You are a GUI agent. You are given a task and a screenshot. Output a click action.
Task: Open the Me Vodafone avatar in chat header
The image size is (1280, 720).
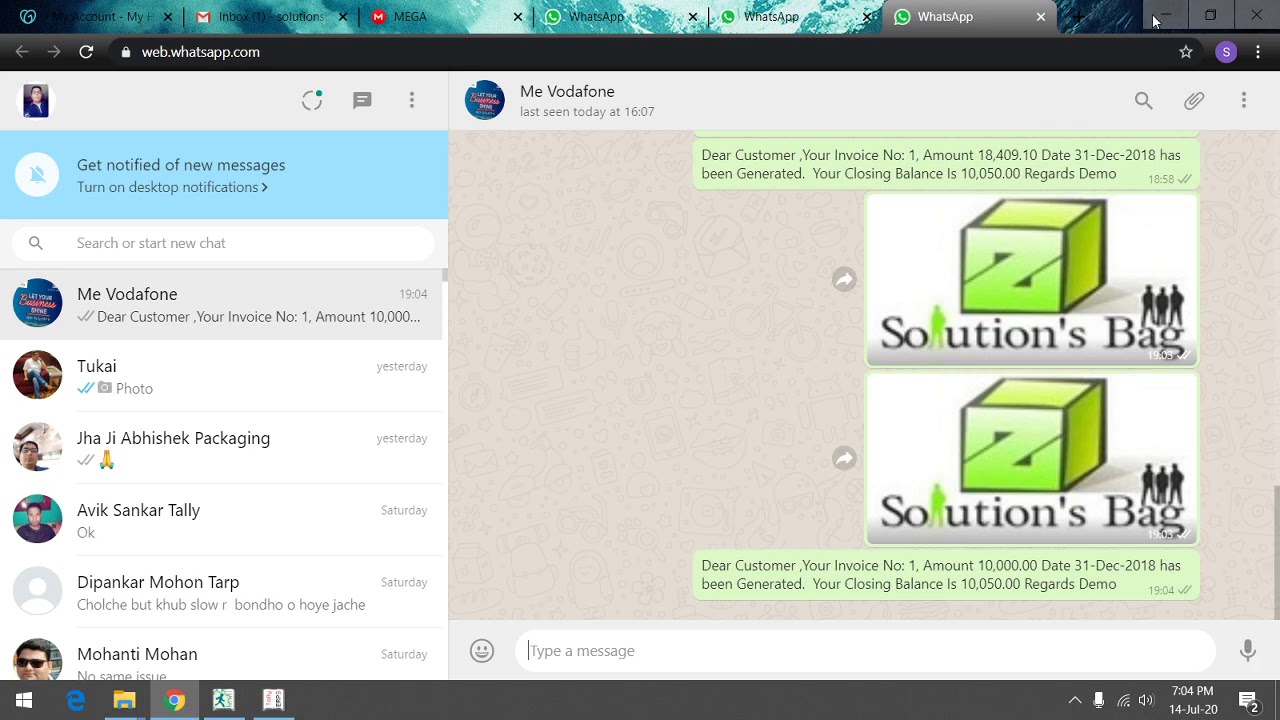click(x=485, y=100)
